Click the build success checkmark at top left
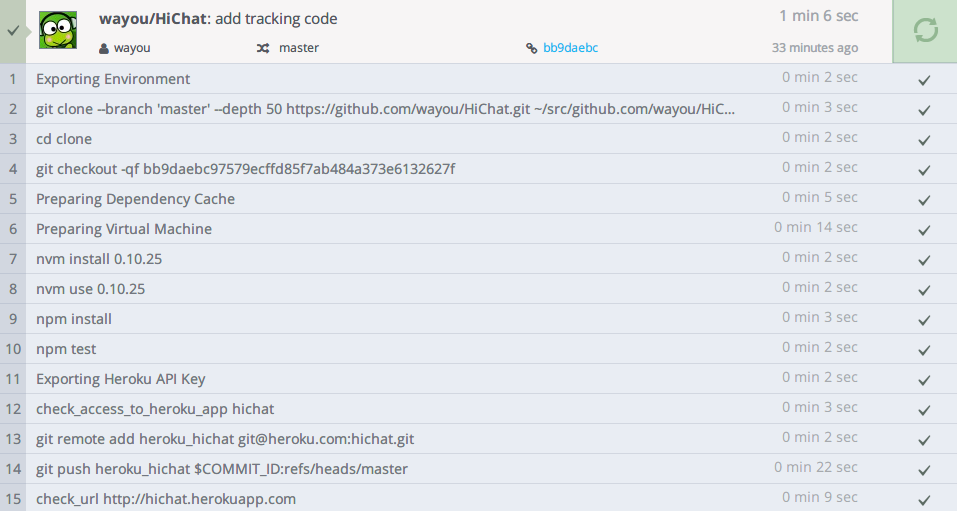This screenshot has width=957, height=511. 12,31
